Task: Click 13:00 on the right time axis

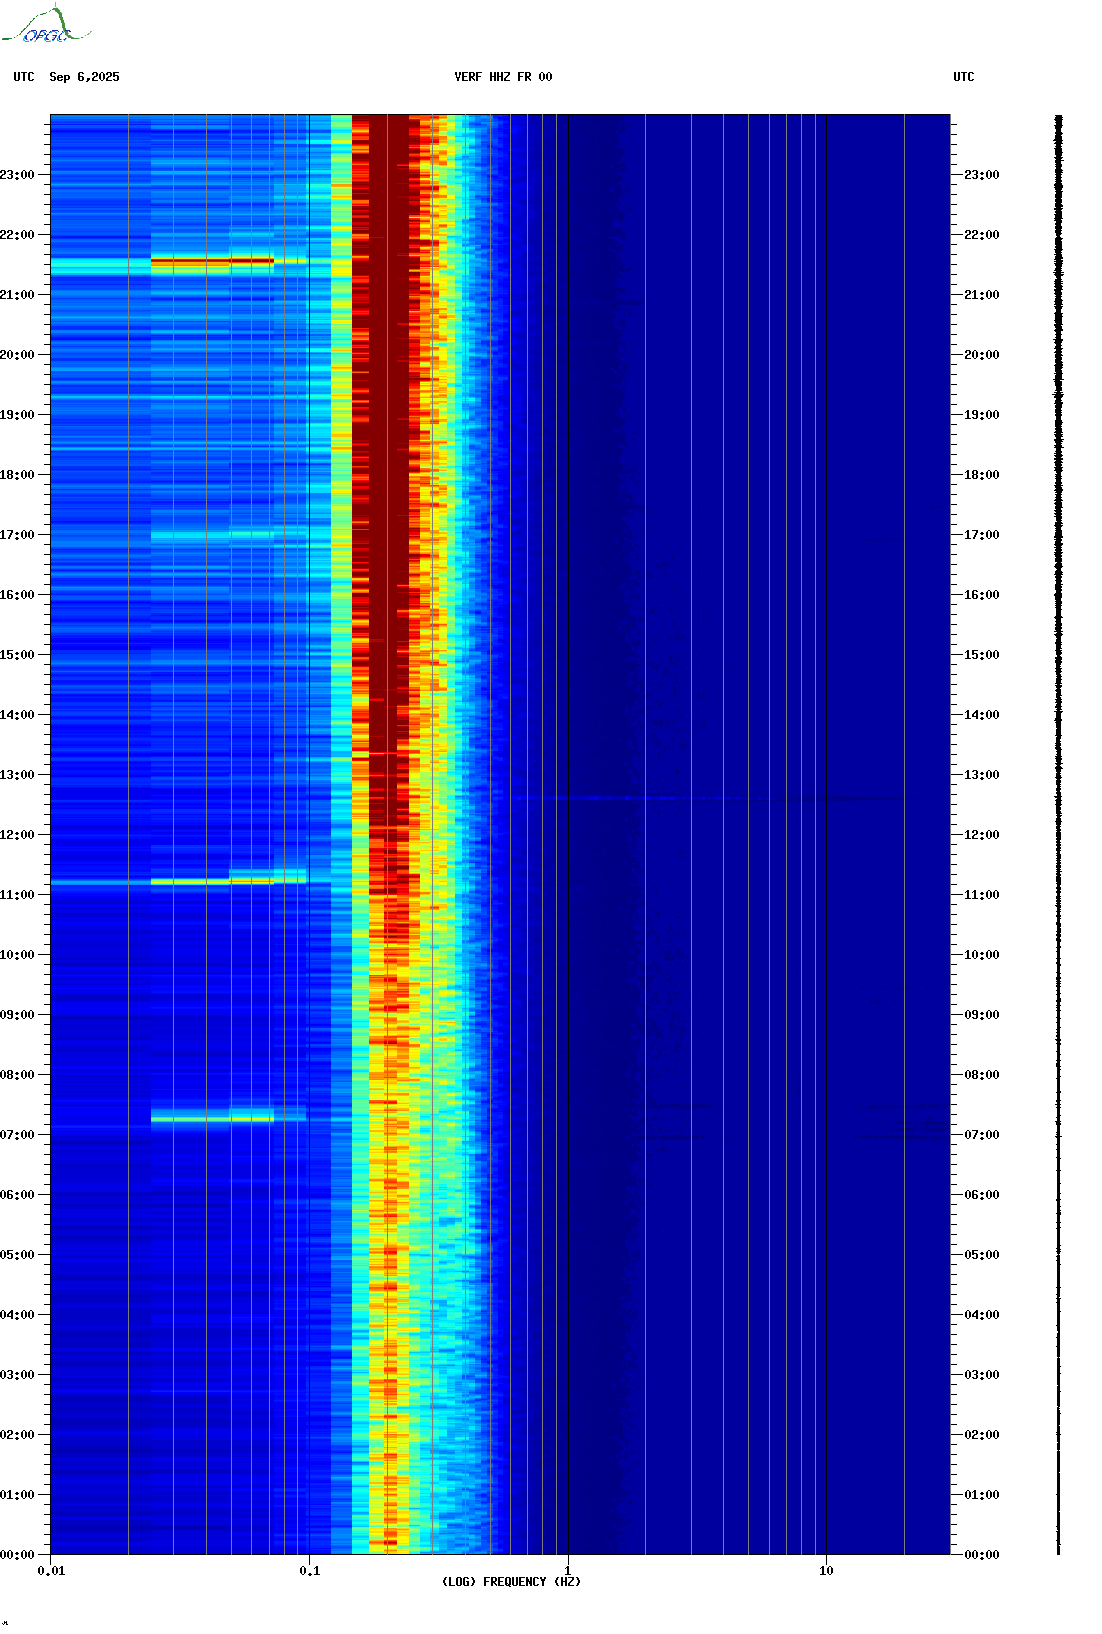Action: 982,775
